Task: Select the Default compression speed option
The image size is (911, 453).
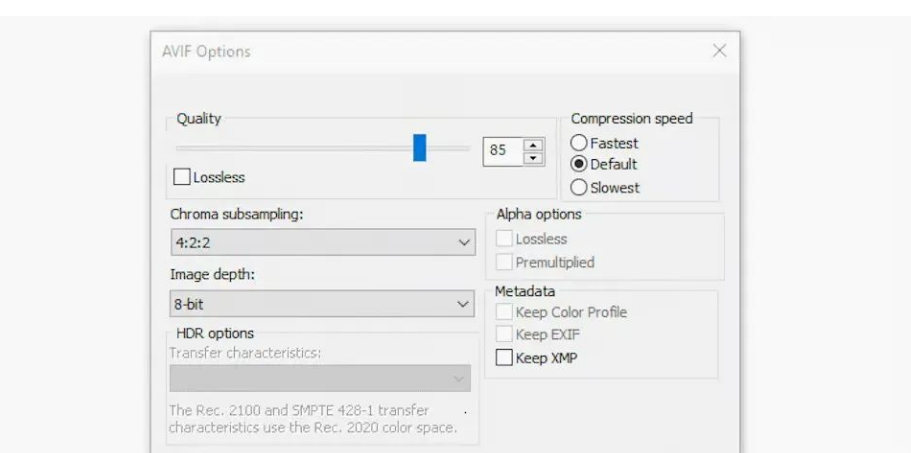Action: 578,164
